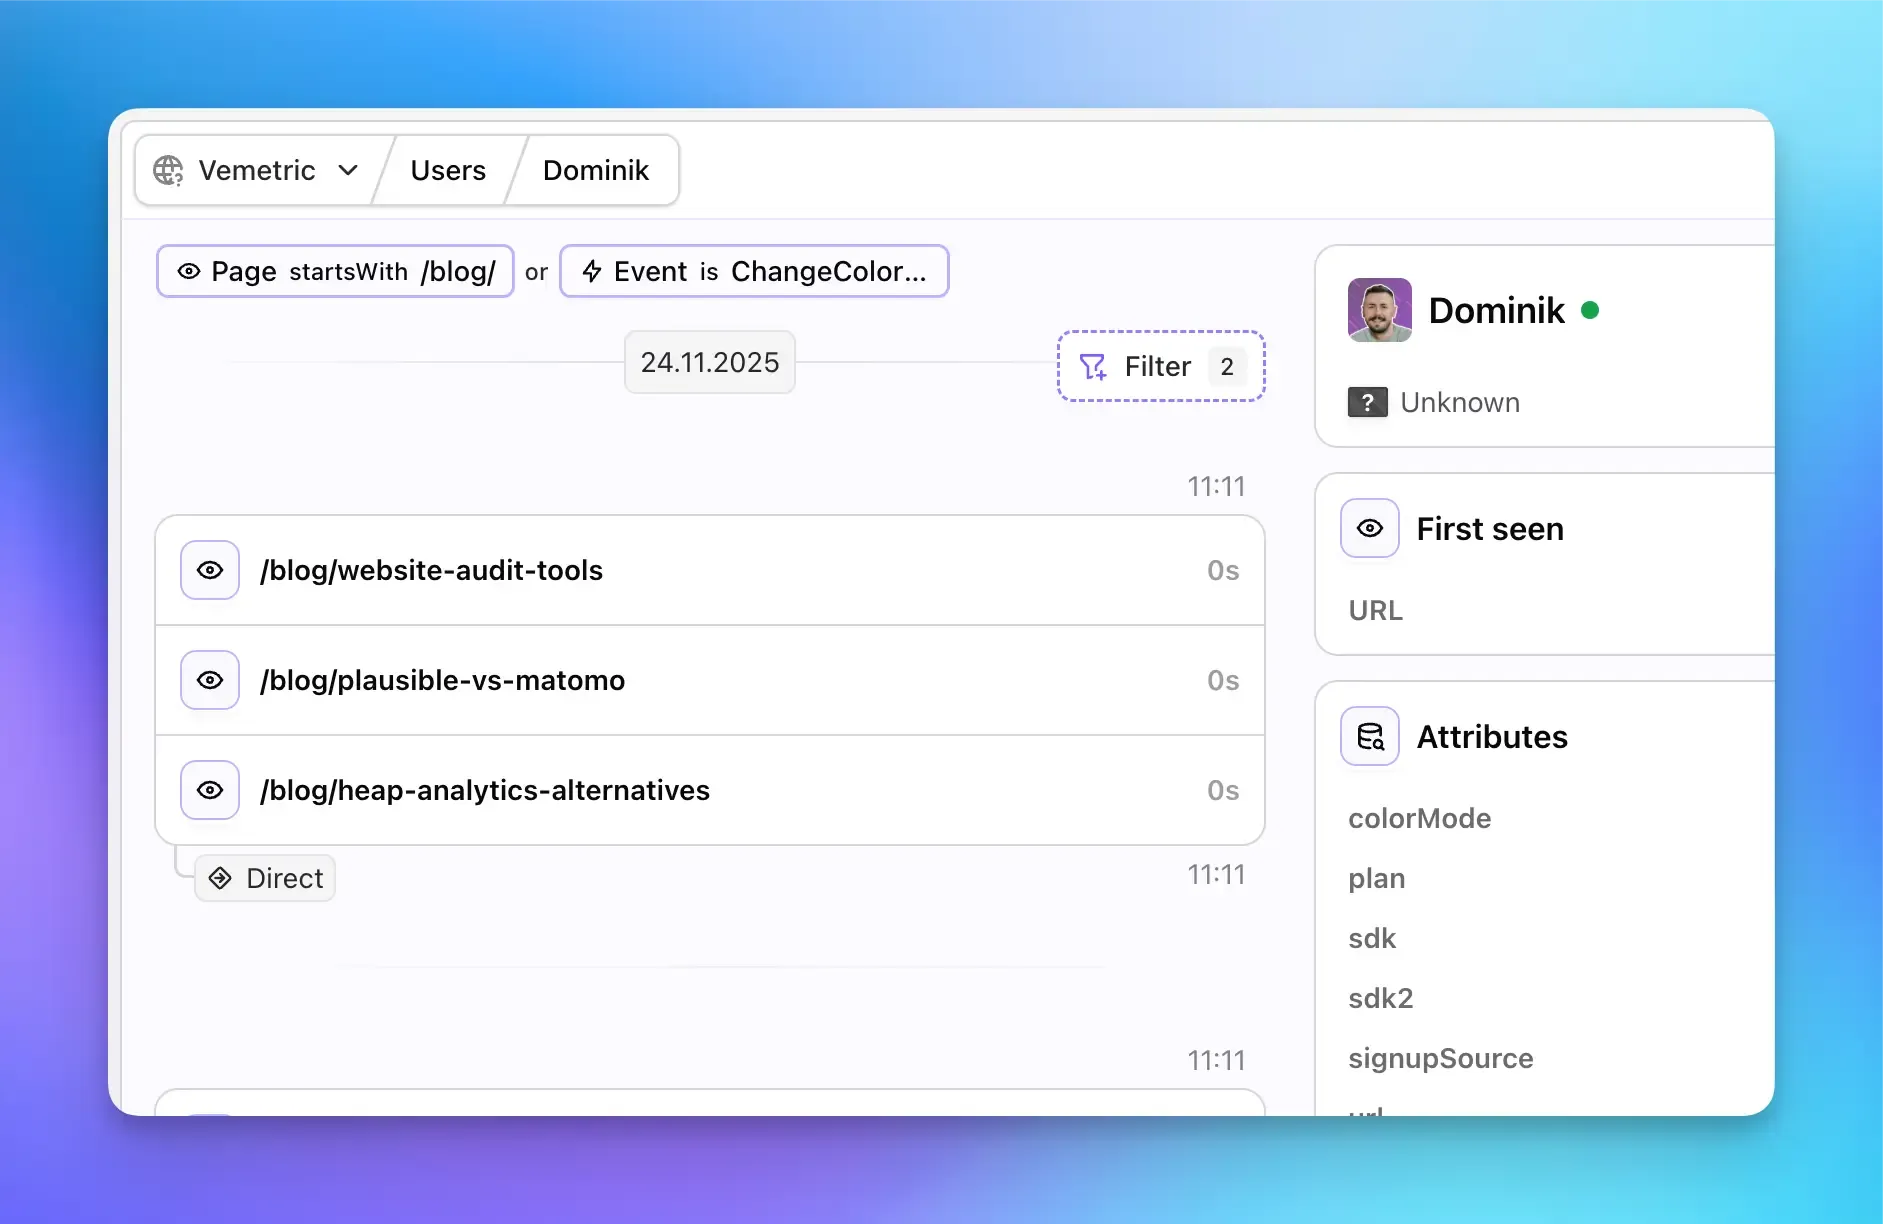Click the green online status dot beside Dominik

[1590, 310]
